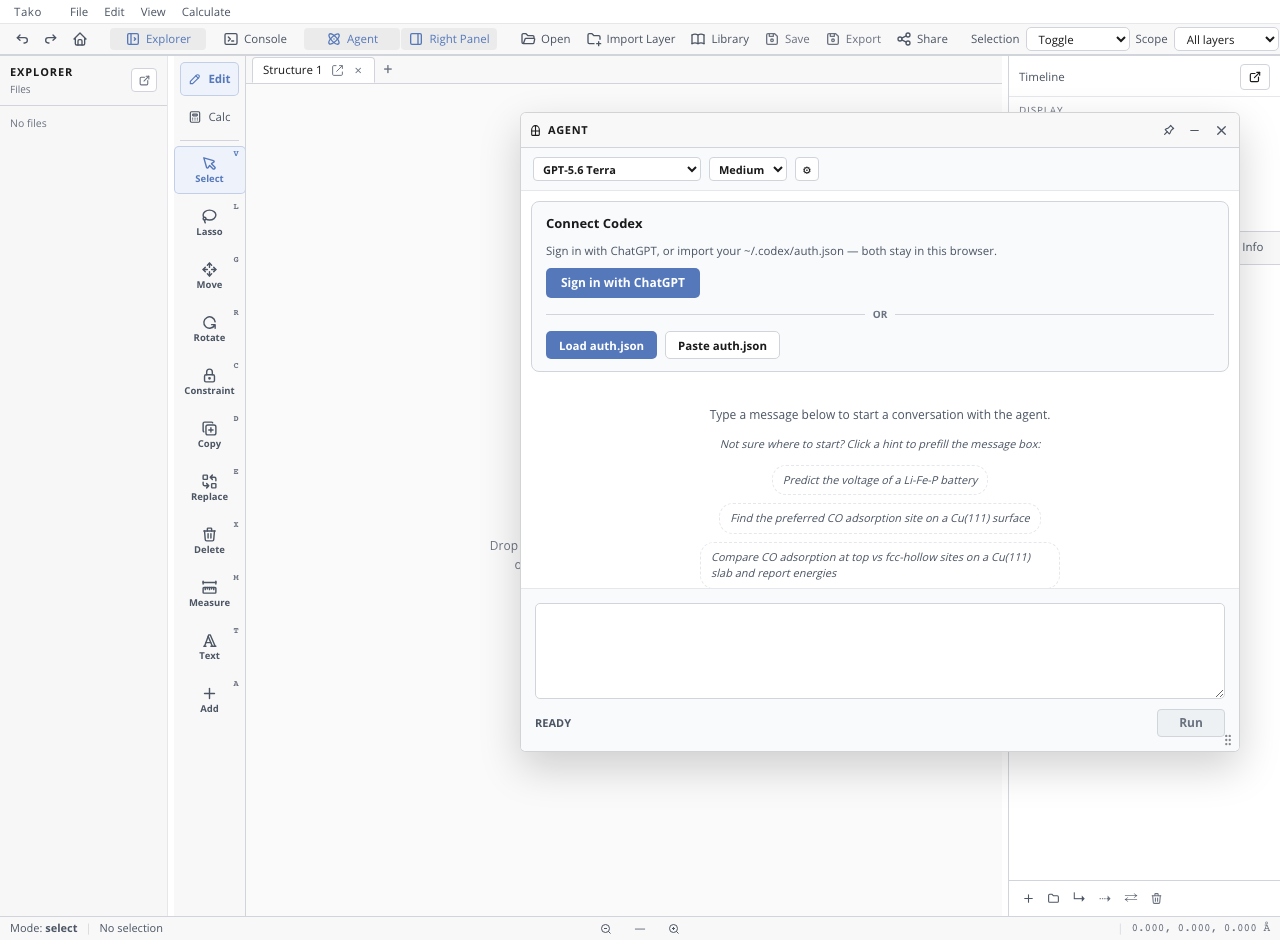
Task: Pick the Copy tool
Action: [209, 434]
